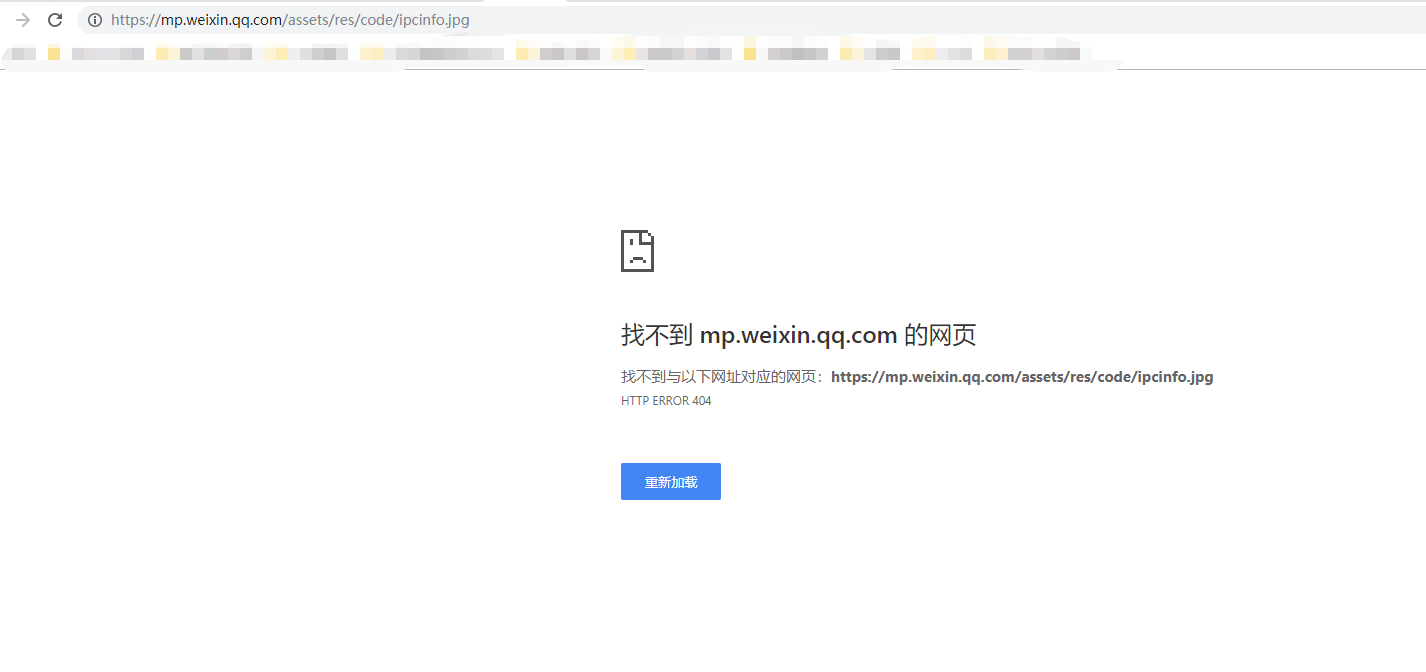
Task: Open the site information icon in the address bar
Action: click(x=95, y=20)
